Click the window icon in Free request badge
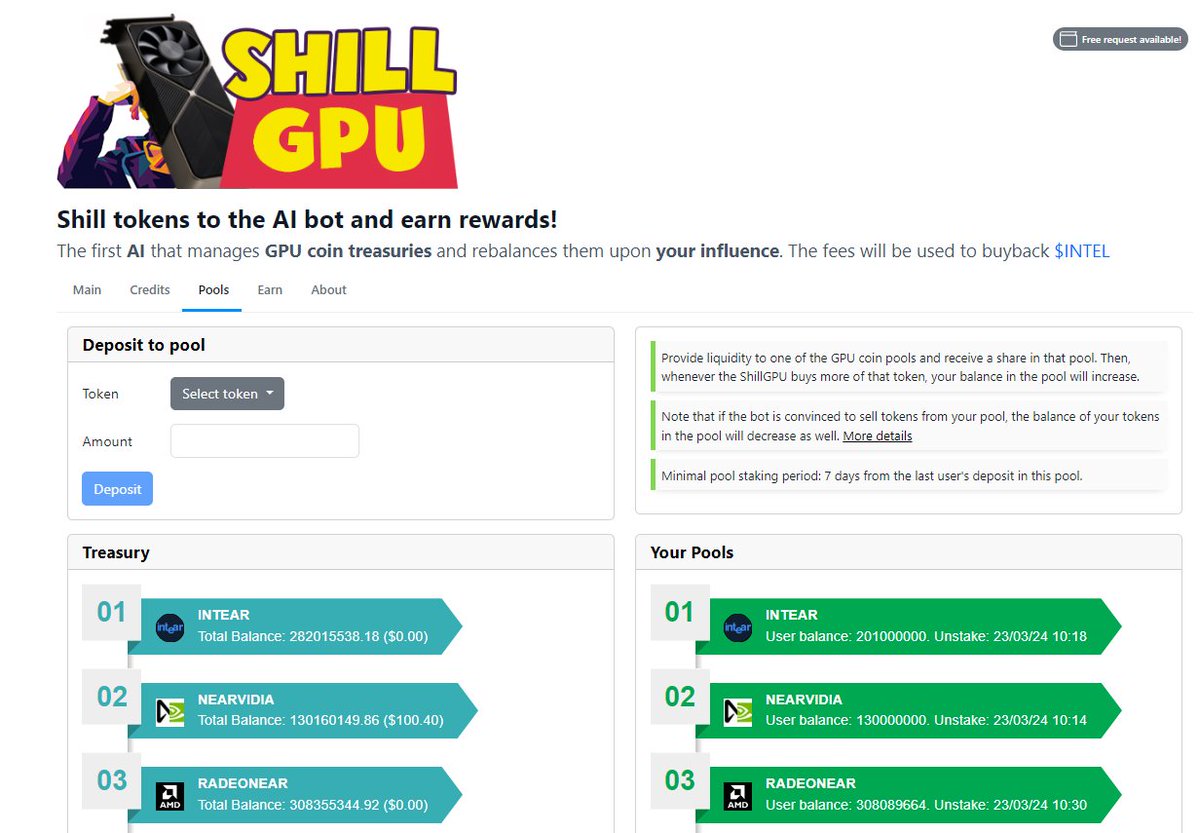This screenshot has height=833, width=1200. 1068,39
